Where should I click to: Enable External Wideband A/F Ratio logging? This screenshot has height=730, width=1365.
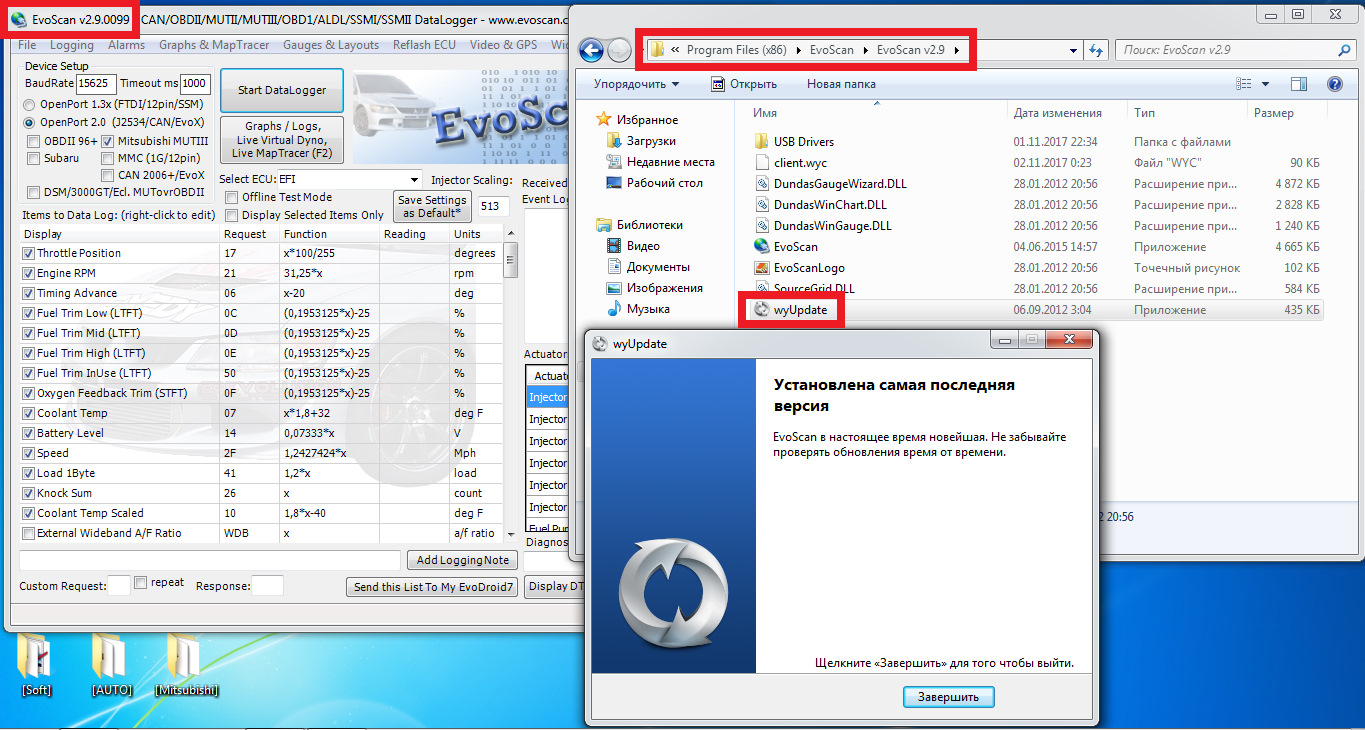pos(27,532)
